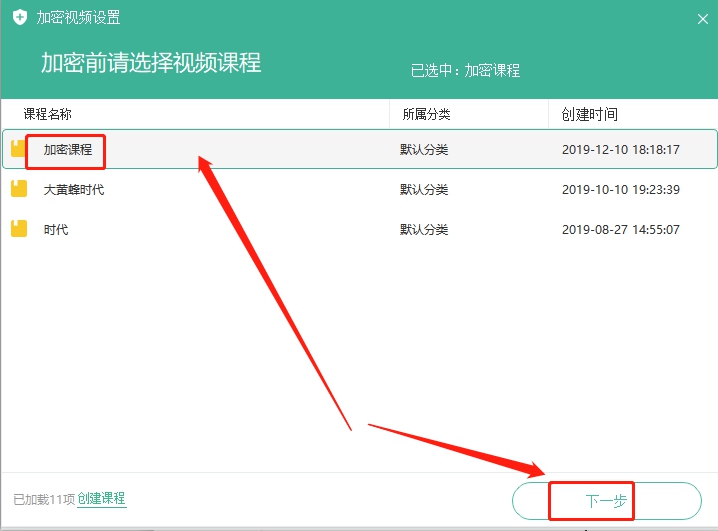Sort by the 所属分类 column header
Screen dimensions: 718x531
(x=426, y=115)
